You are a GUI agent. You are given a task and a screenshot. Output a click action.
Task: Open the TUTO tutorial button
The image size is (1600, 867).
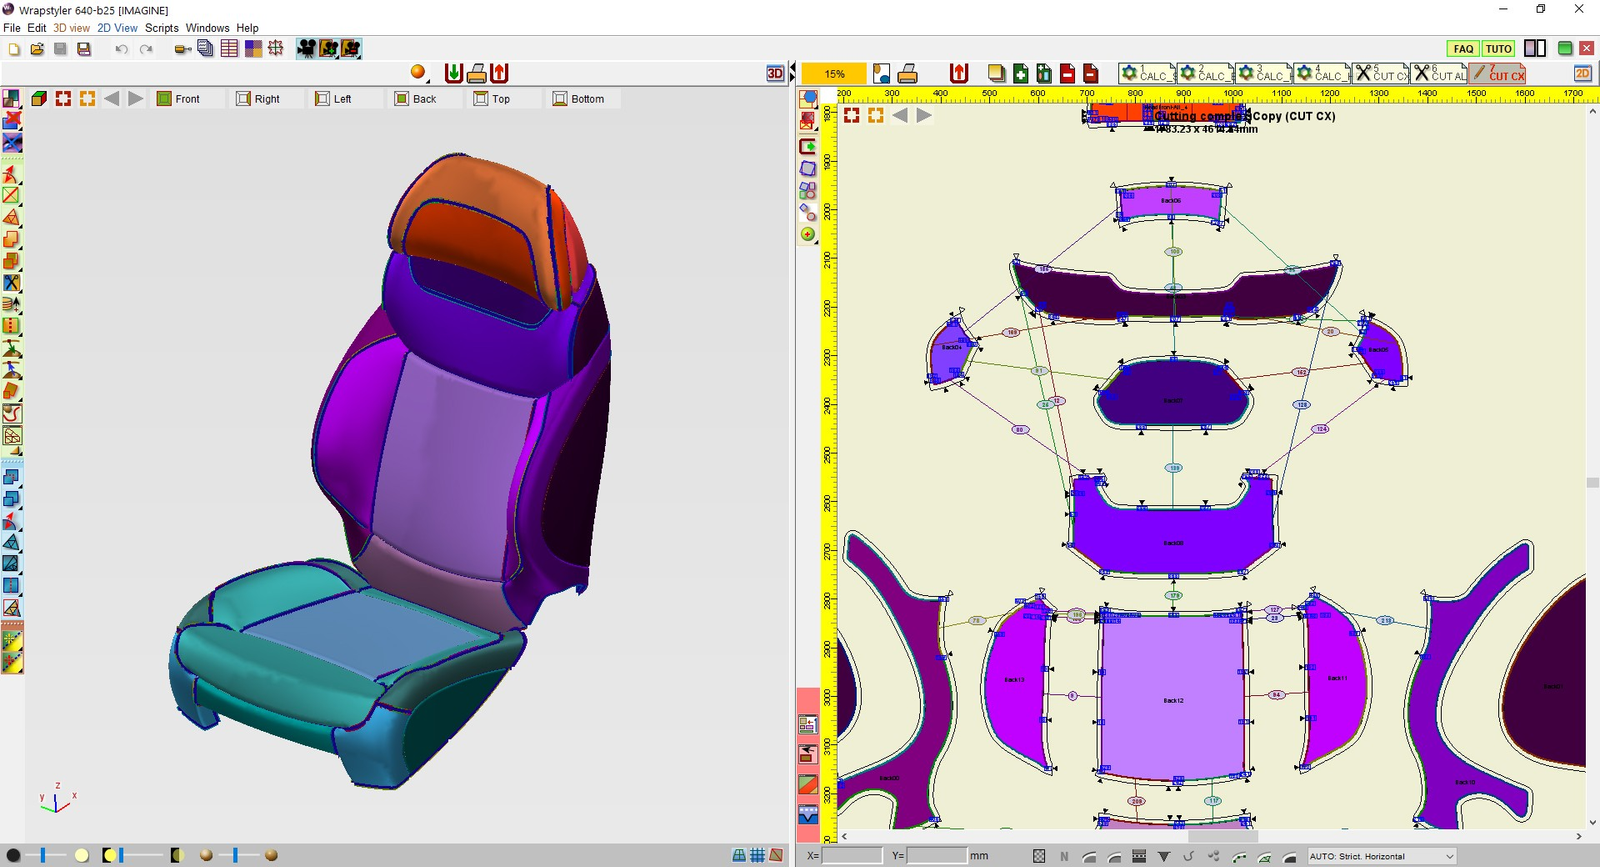[1498, 48]
